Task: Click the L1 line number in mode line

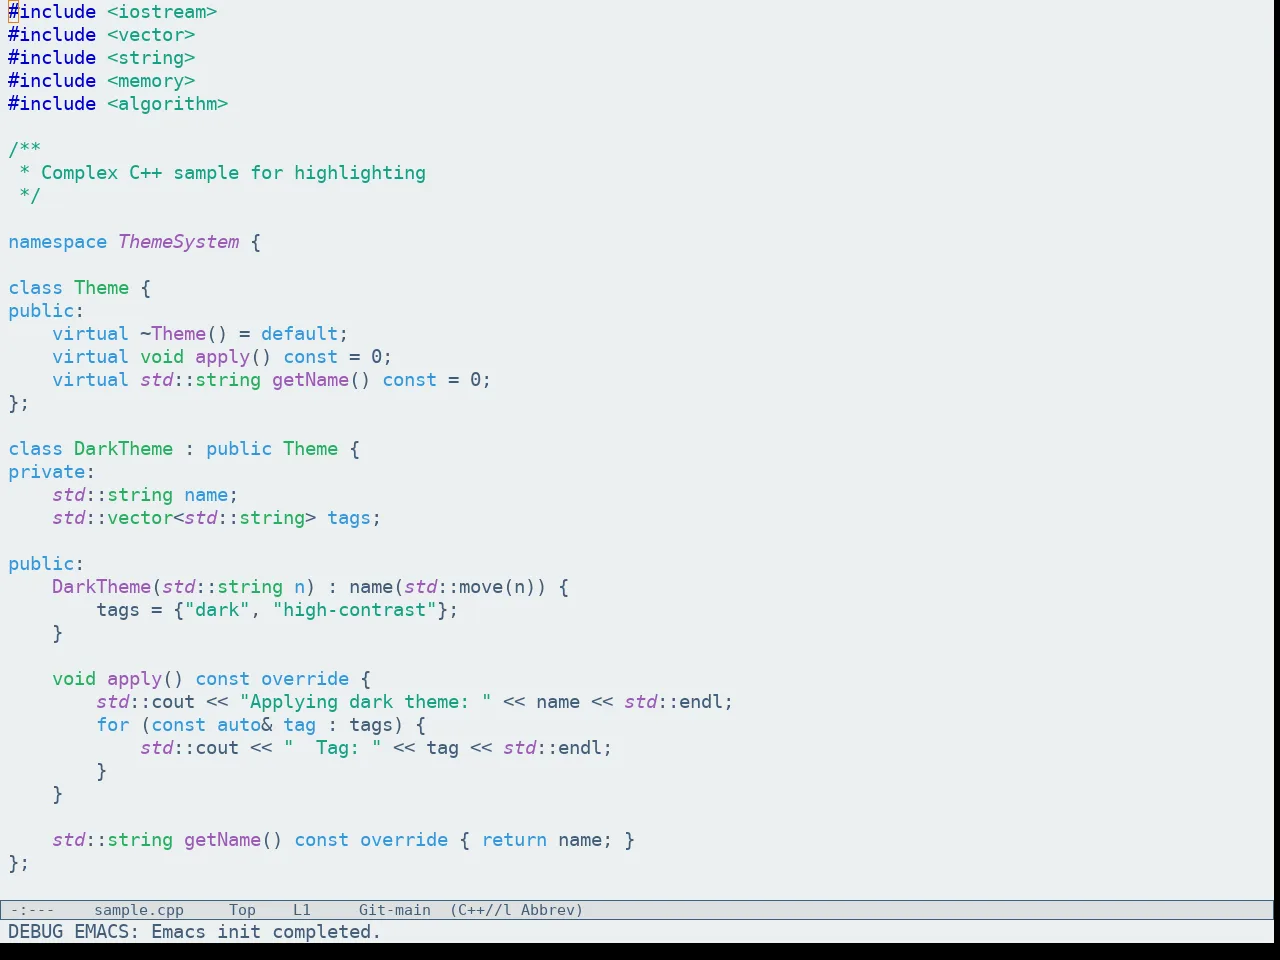Action: [302, 910]
